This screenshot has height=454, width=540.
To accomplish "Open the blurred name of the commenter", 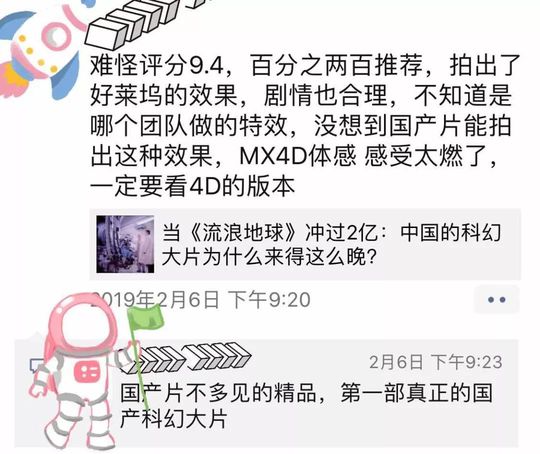I will point(185,358).
